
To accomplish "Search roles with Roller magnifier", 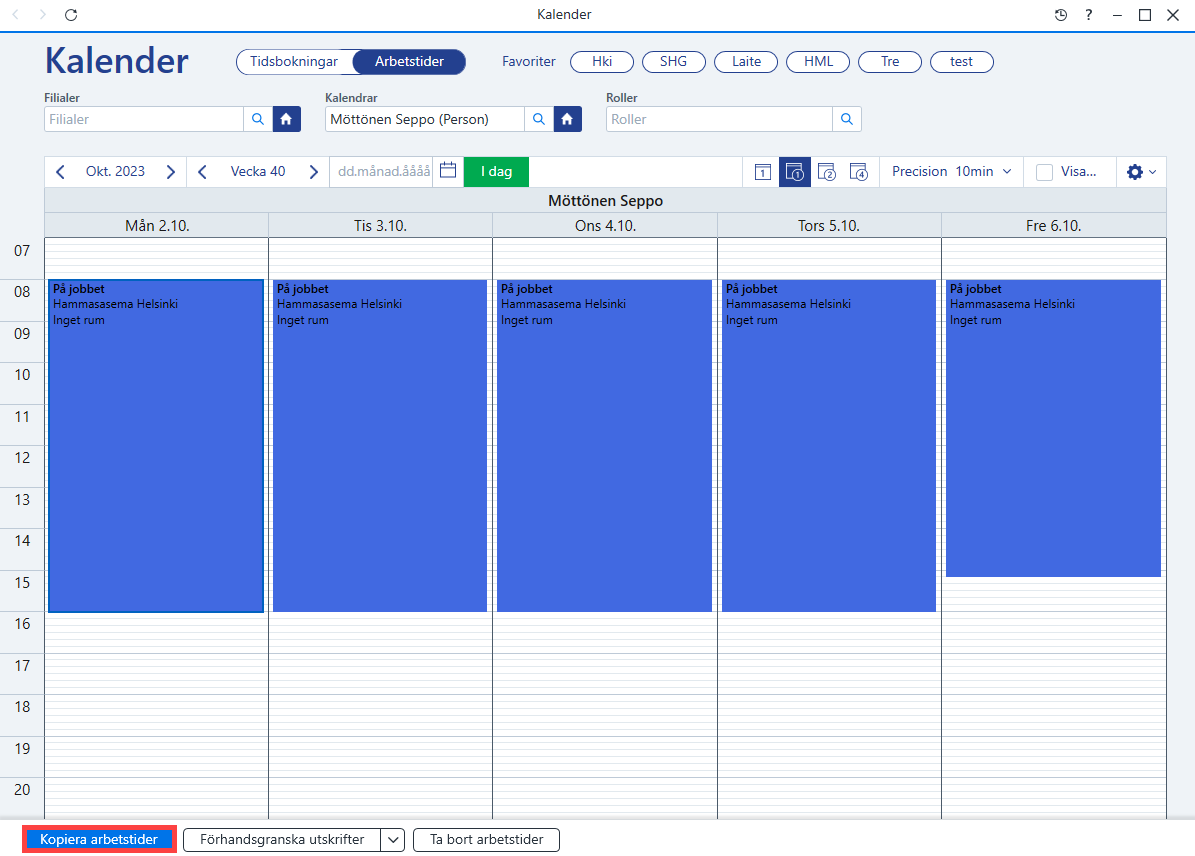I will point(847,119).
